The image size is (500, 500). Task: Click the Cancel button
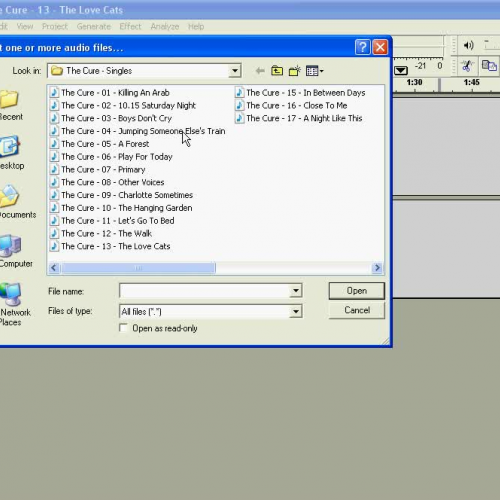pos(357,310)
